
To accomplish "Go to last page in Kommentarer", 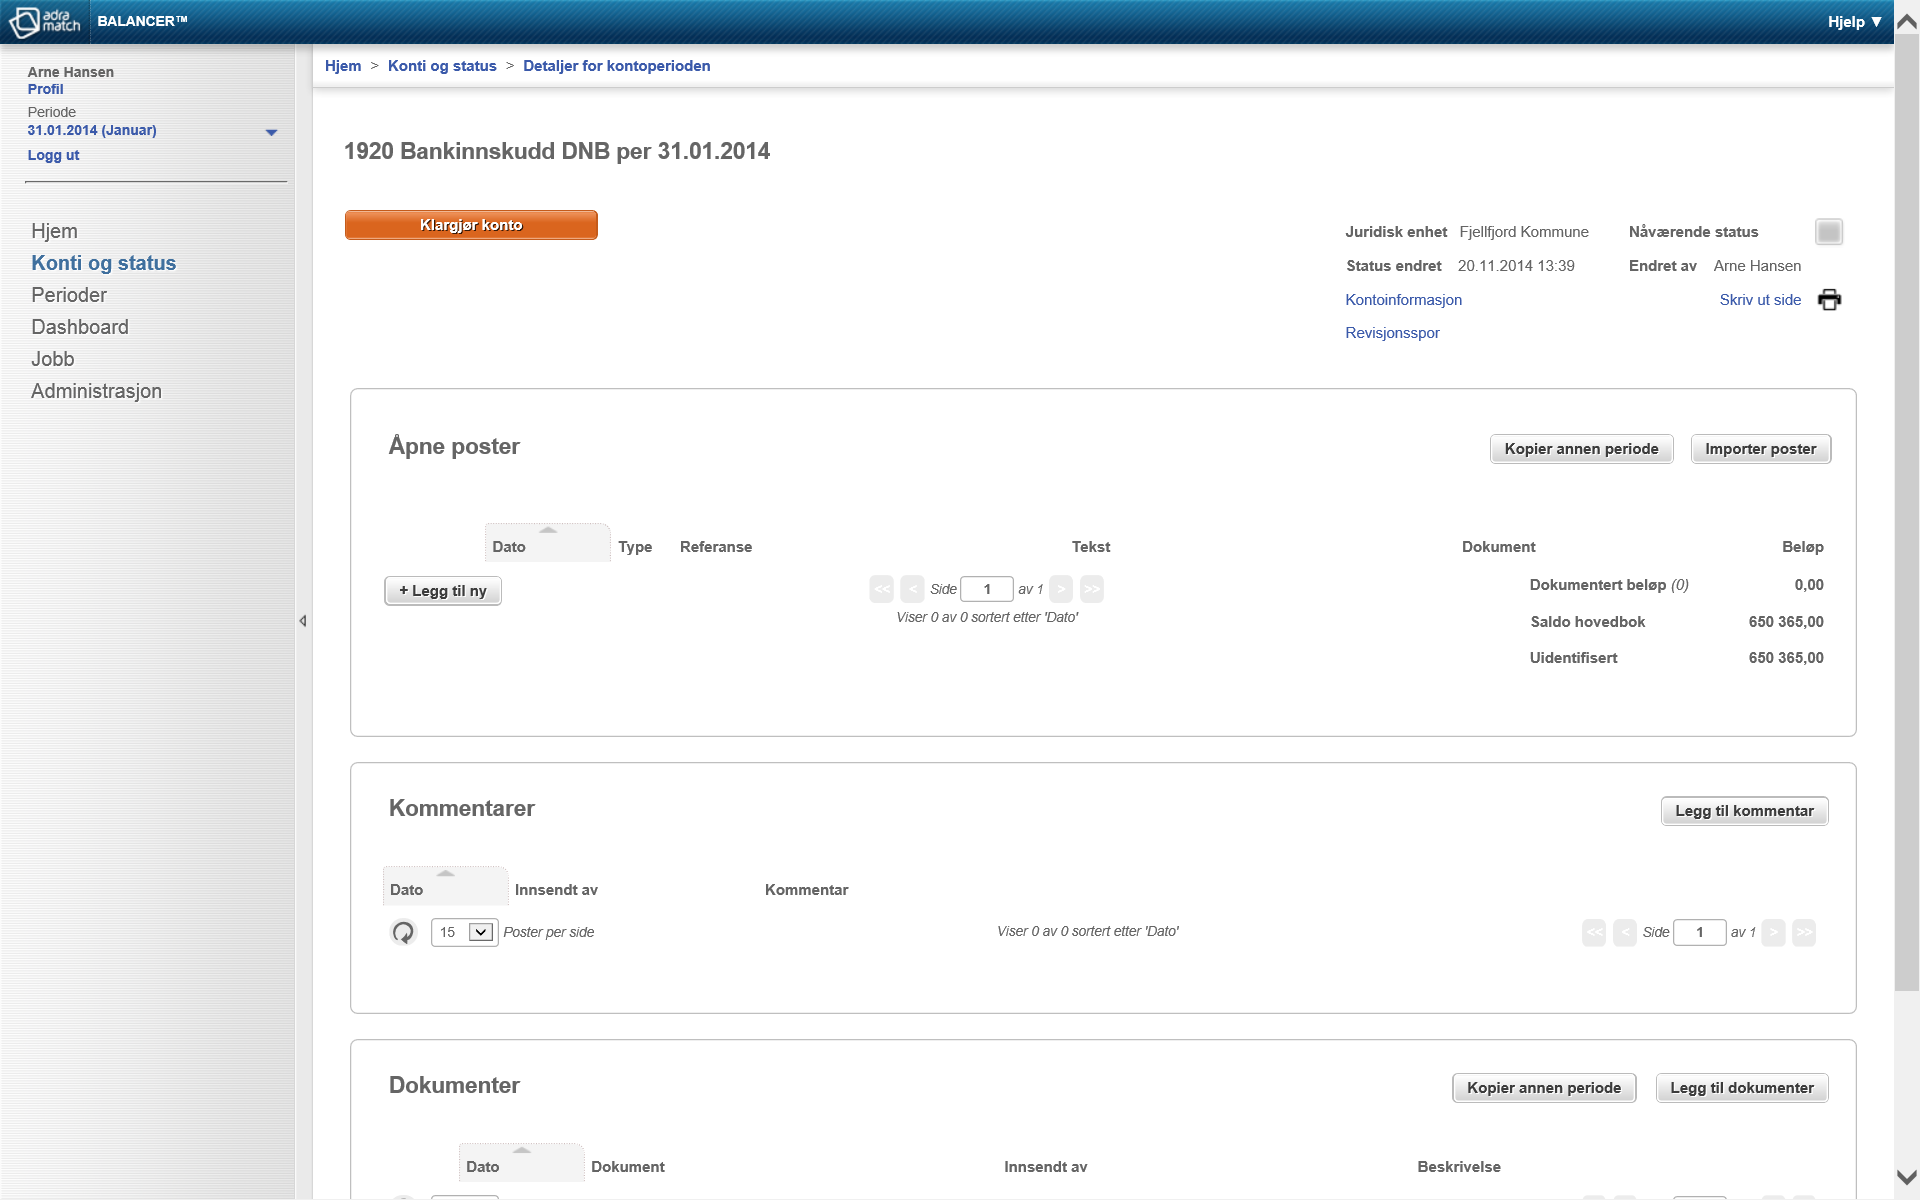I will [1804, 932].
